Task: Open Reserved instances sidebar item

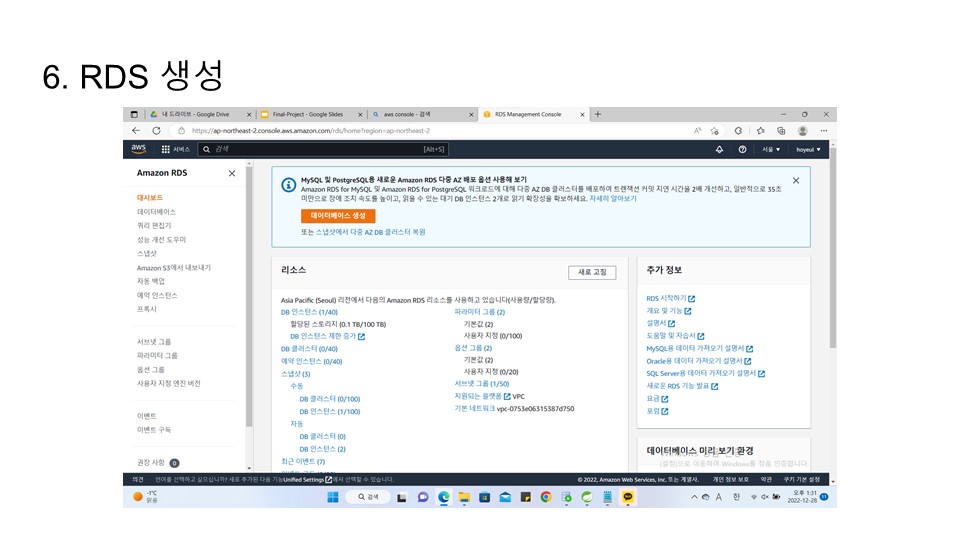Action: [x=157, y=295]
